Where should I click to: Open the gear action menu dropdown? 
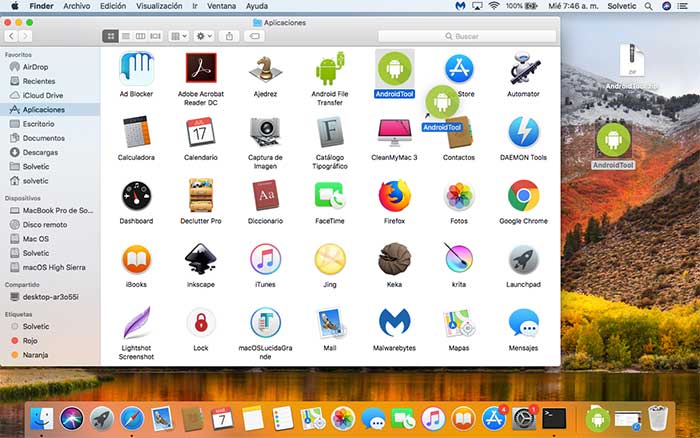(x=204, y=36)
